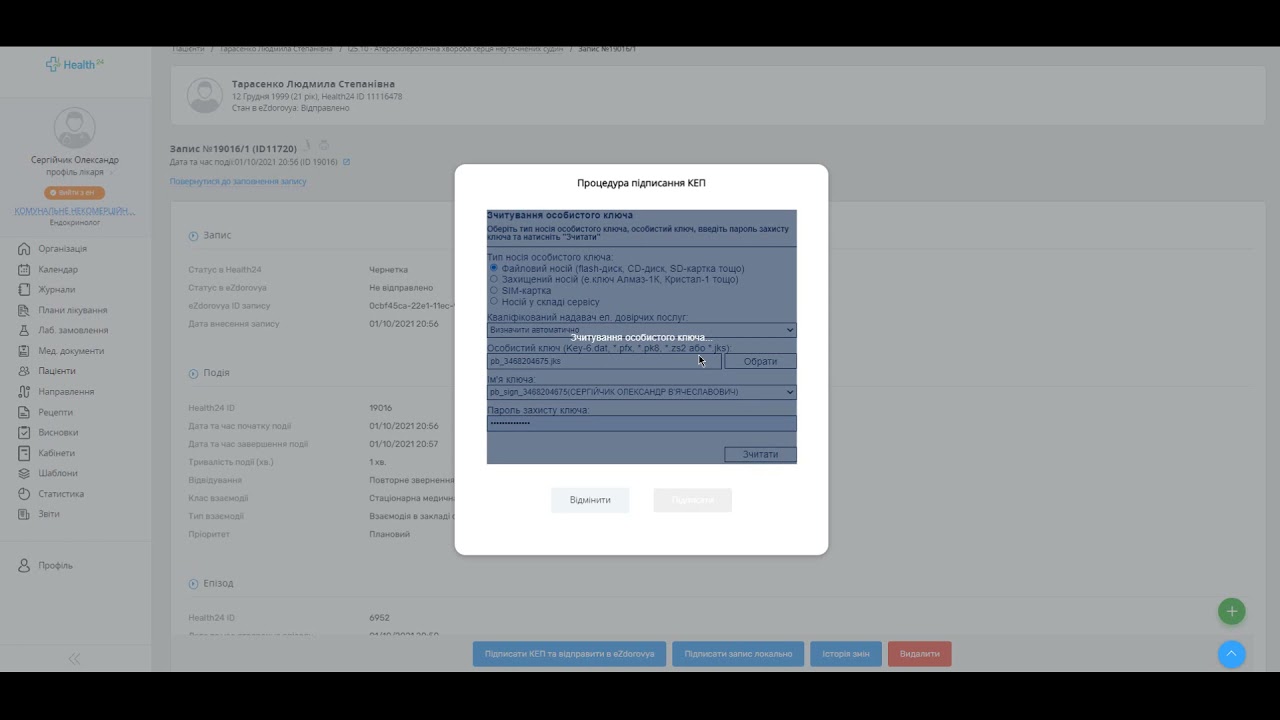Screen dimensions: 1280x720
Task: Open the Організація sidebar icon
Action: 24,249
